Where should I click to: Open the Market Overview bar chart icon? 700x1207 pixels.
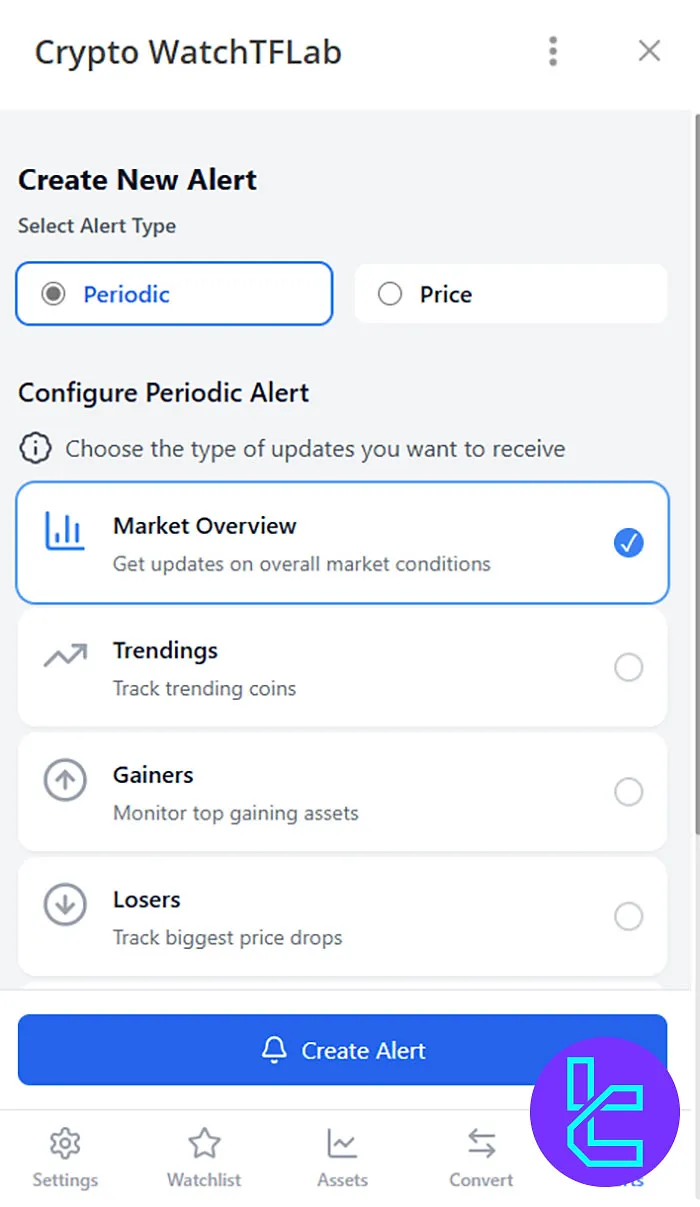coord(64,531)
